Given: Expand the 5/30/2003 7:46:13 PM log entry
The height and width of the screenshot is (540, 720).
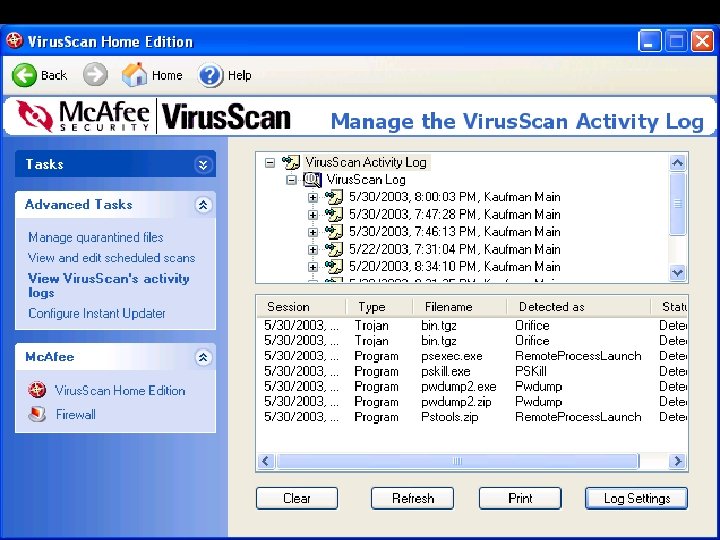Looking at the screenshot, I should click(x=313, y=232).
